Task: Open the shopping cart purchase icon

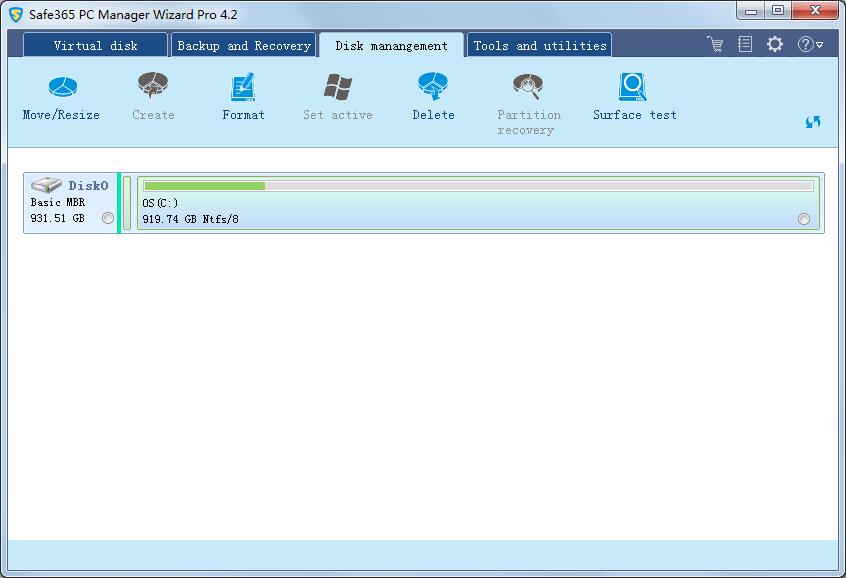Action: pyautogui.click(x=715, y=44)
